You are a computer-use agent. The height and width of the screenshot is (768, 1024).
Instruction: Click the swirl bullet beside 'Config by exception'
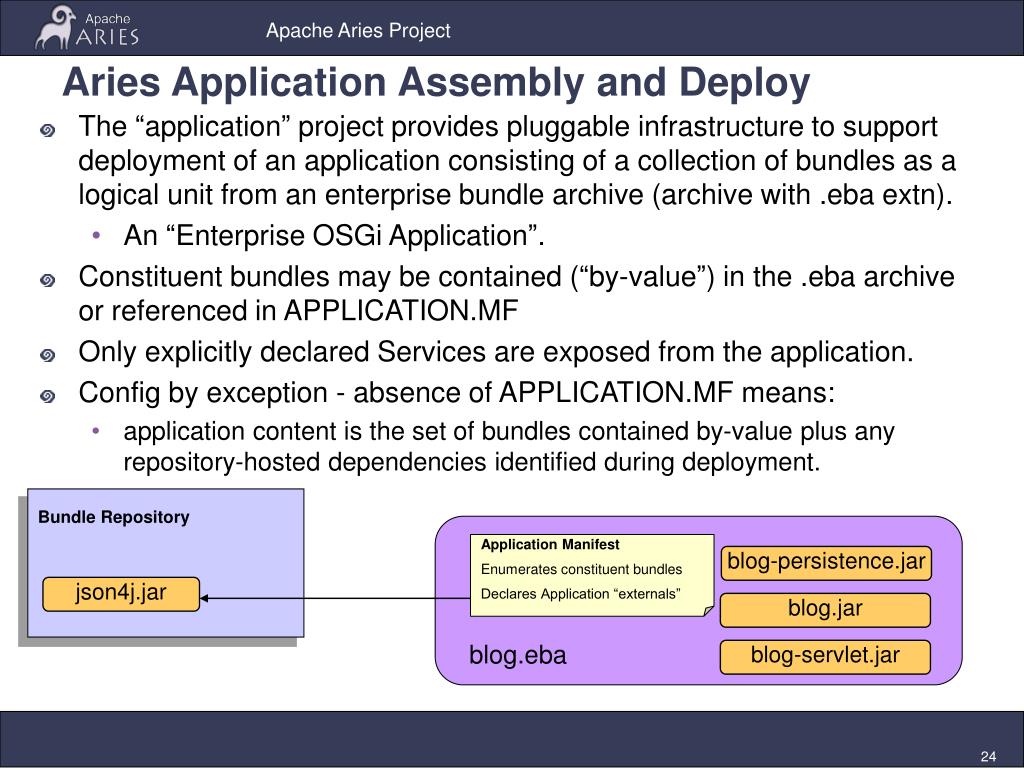click(x=47, y=396)
